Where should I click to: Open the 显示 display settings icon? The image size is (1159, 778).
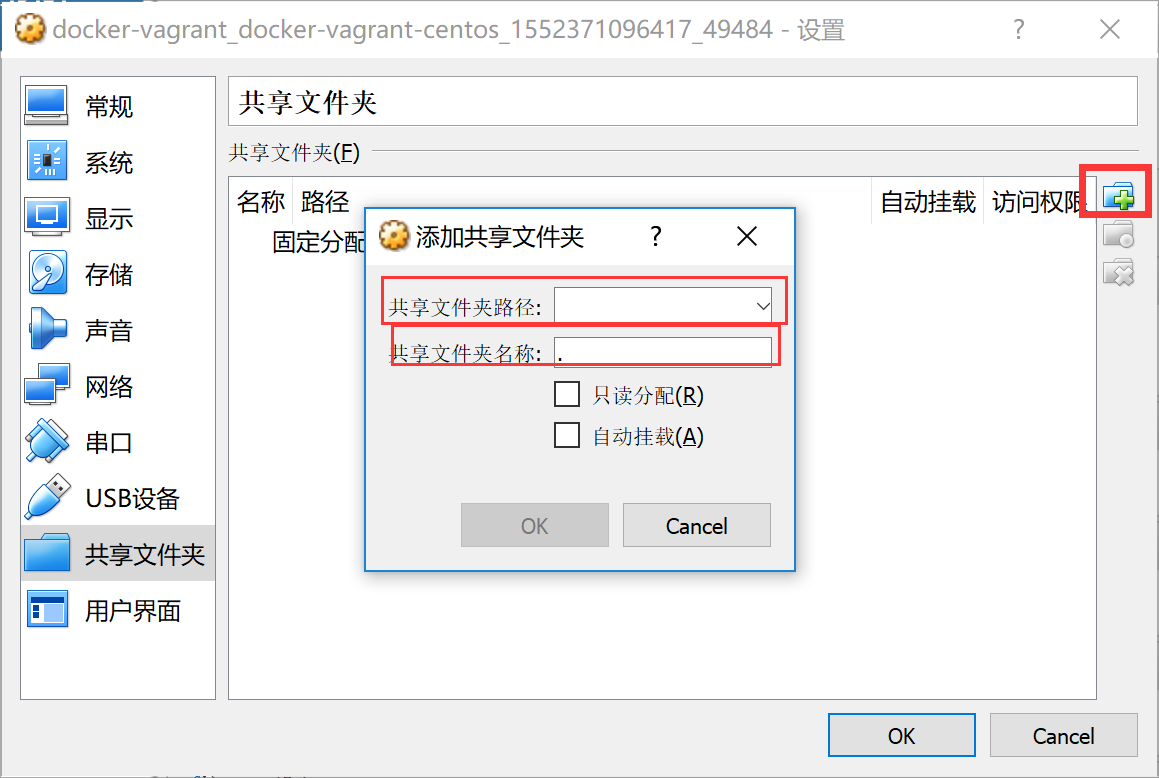[47, 217]
